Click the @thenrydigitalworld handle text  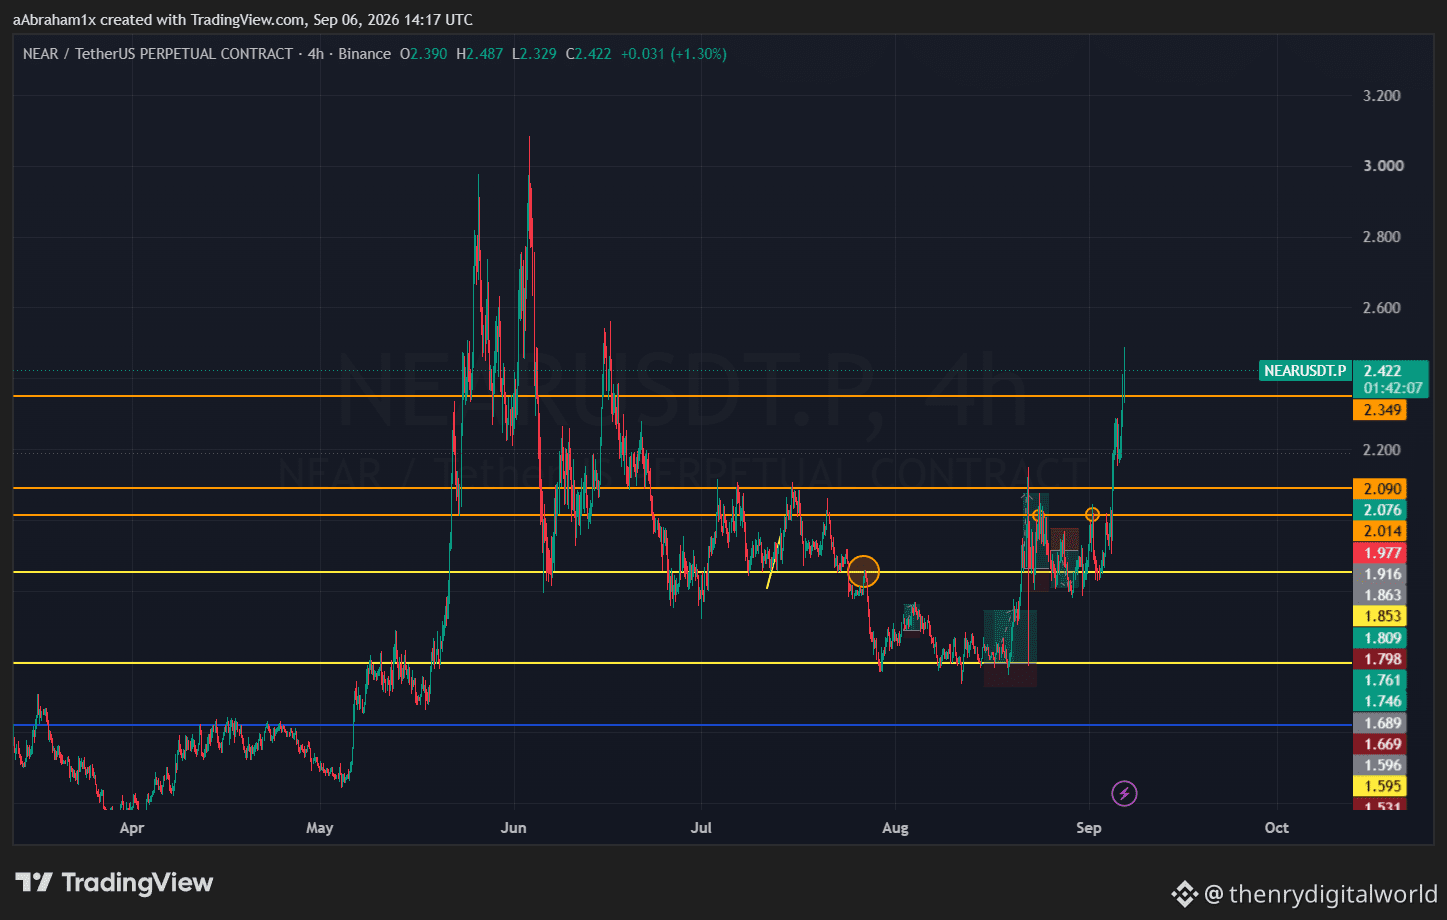[x=1320, y=893]
